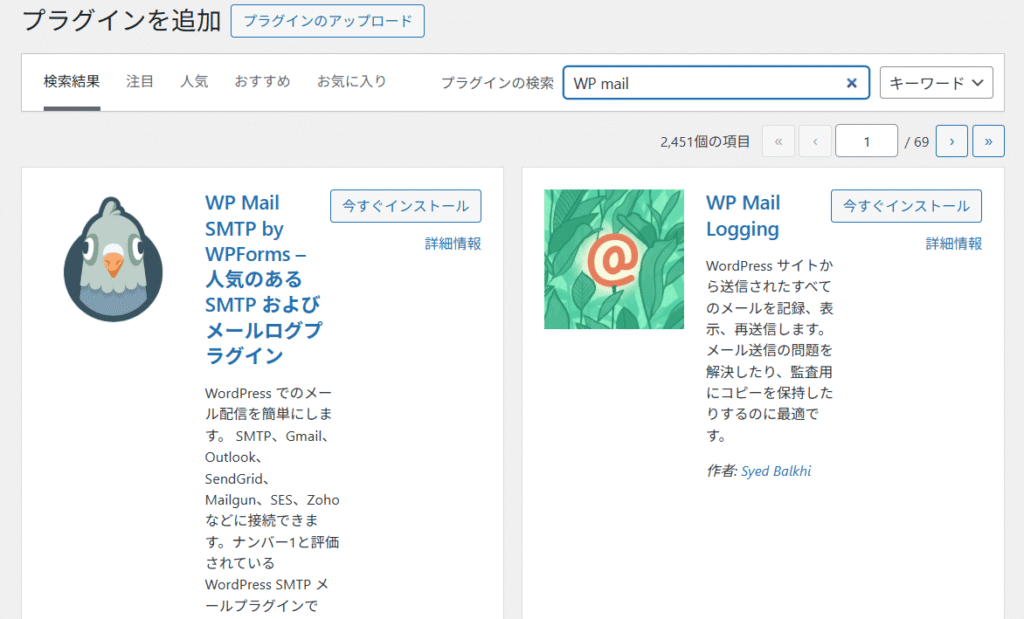Switch to the 注目 tab

(x=140, y=82)
